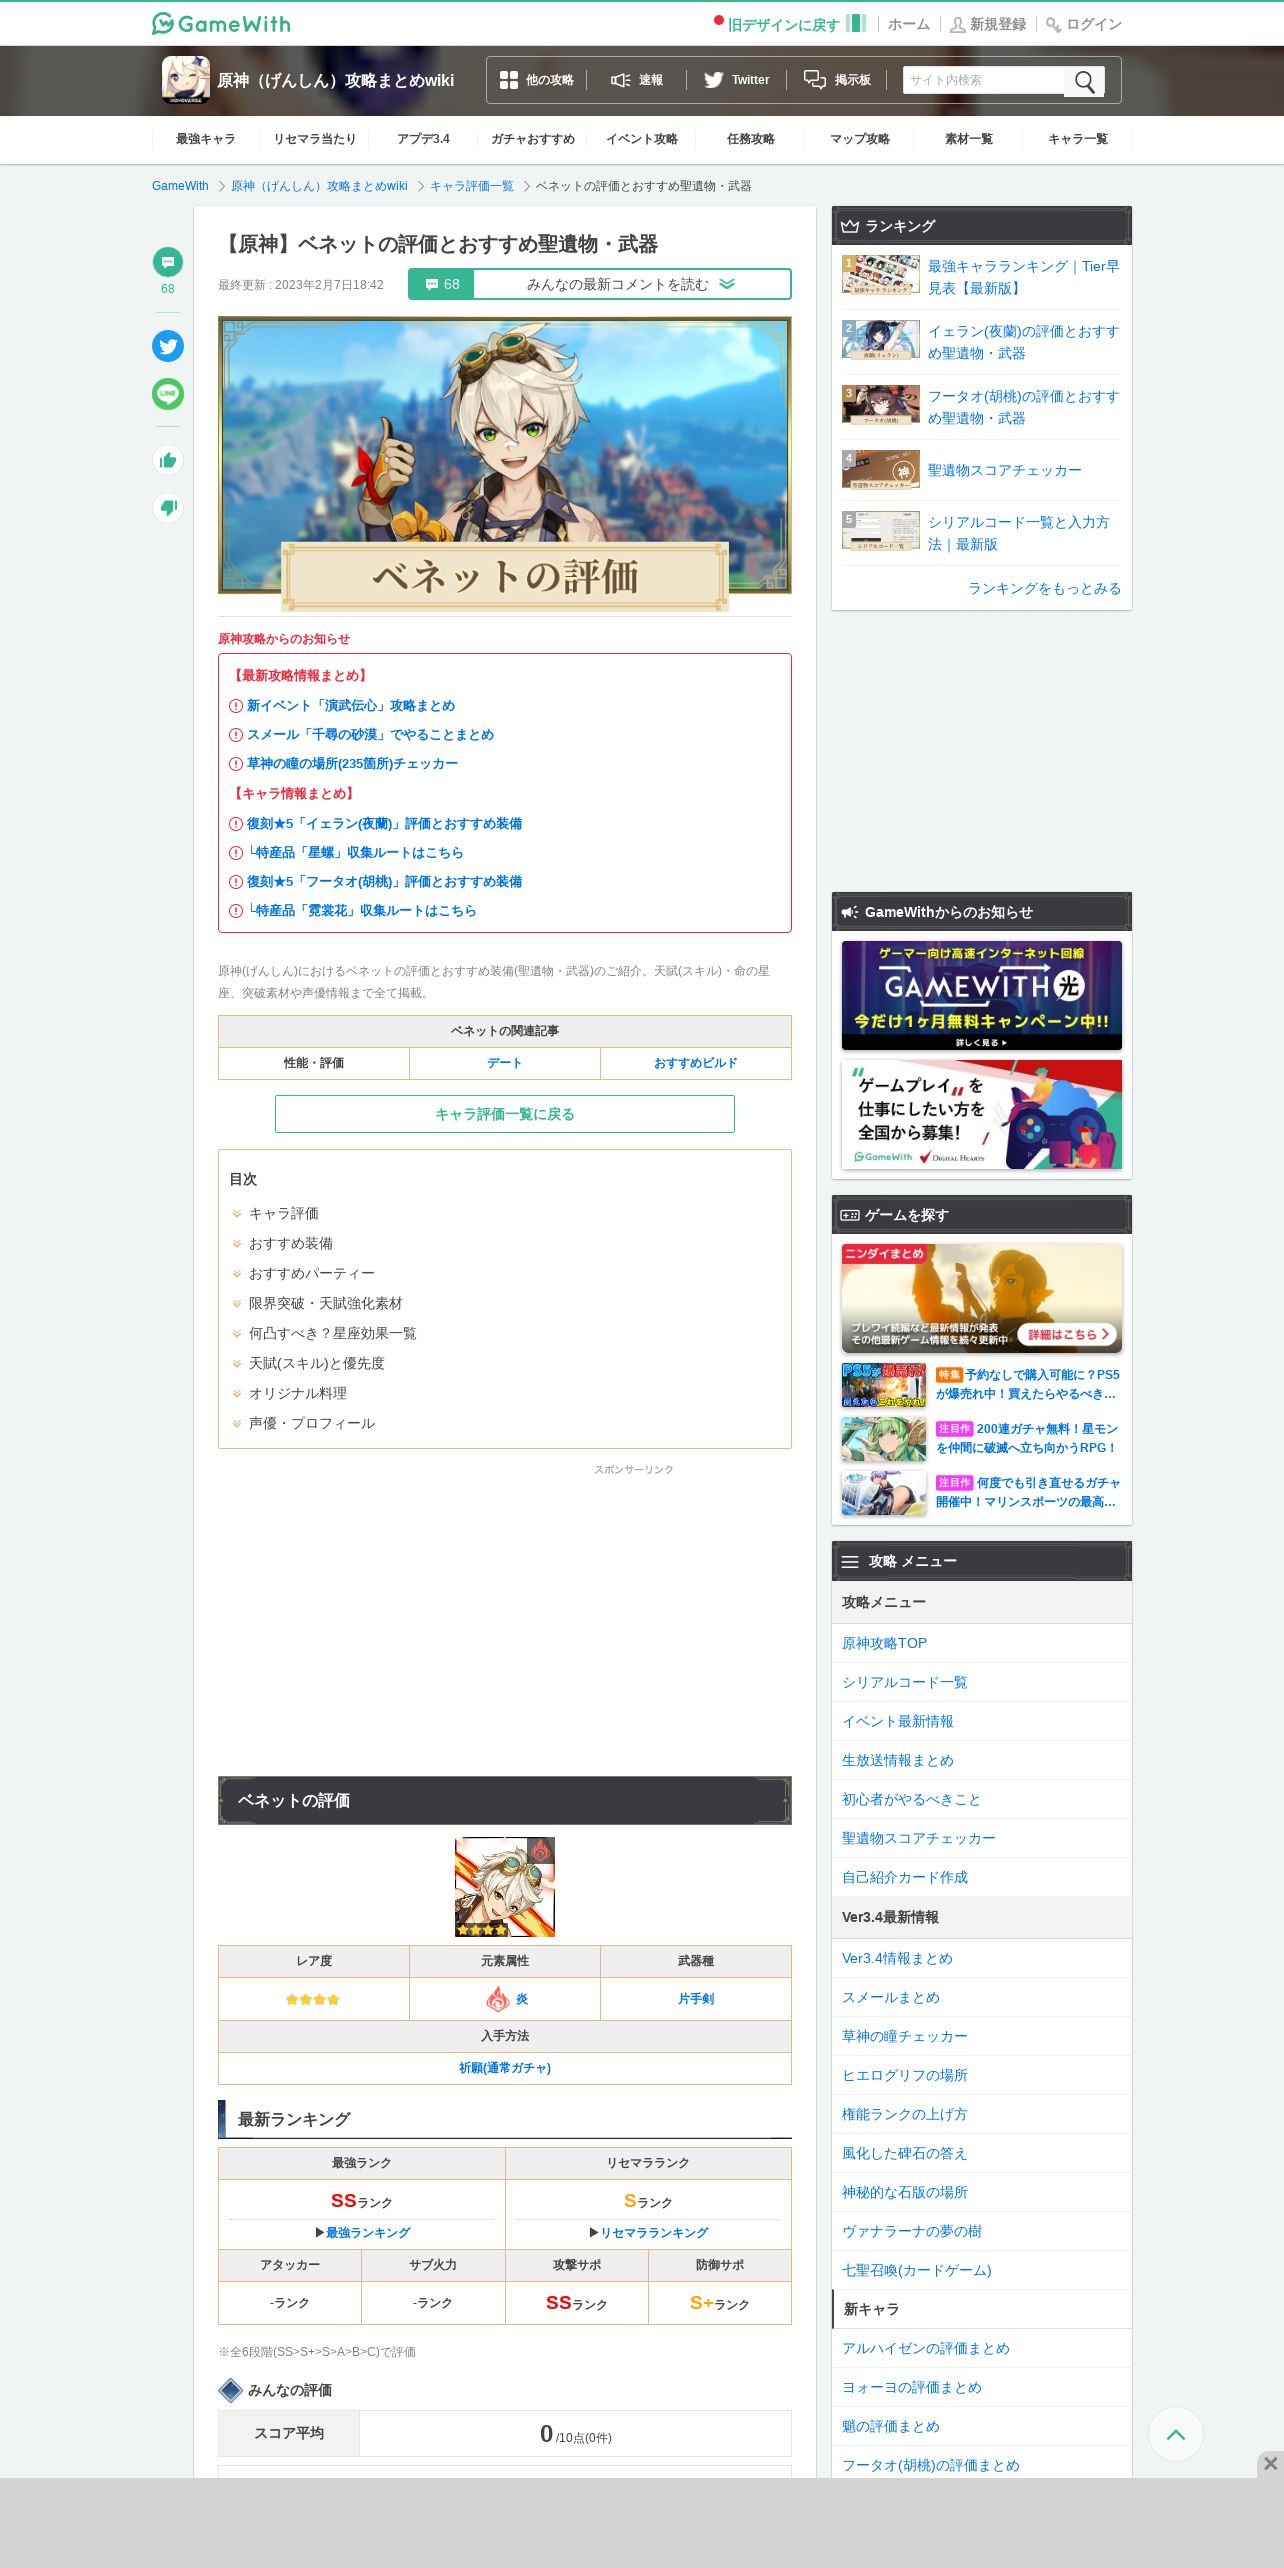Viewport: 1284px width, 2568px height.
Task: Jump to 声優・プロフィール section
Action: 312,1423
